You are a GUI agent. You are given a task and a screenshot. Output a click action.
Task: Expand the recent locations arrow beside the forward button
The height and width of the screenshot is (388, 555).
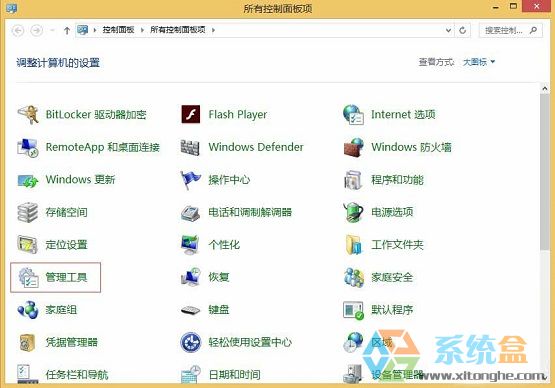[52, 30]
